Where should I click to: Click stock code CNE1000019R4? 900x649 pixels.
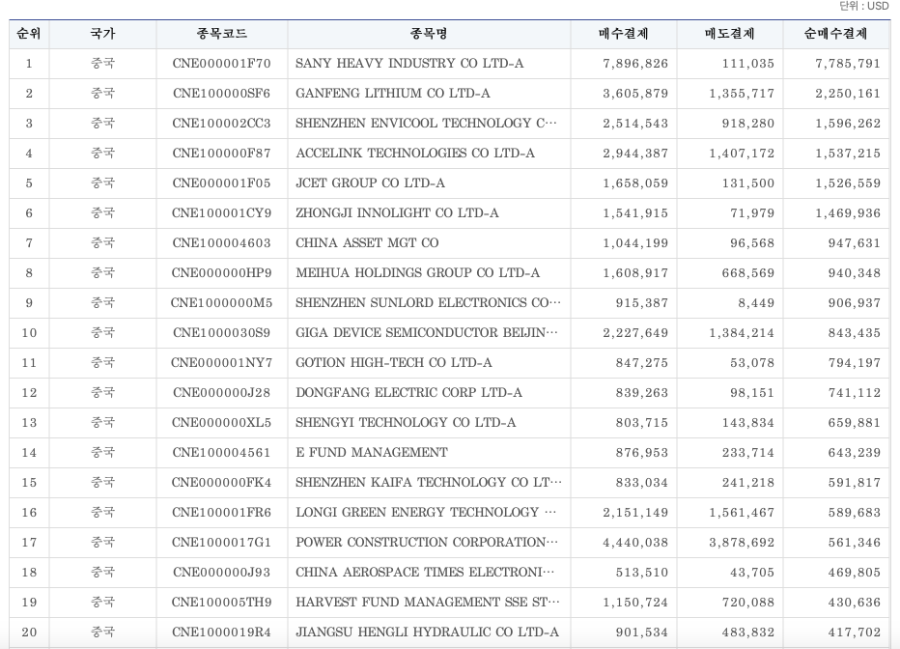click(222, 632)
